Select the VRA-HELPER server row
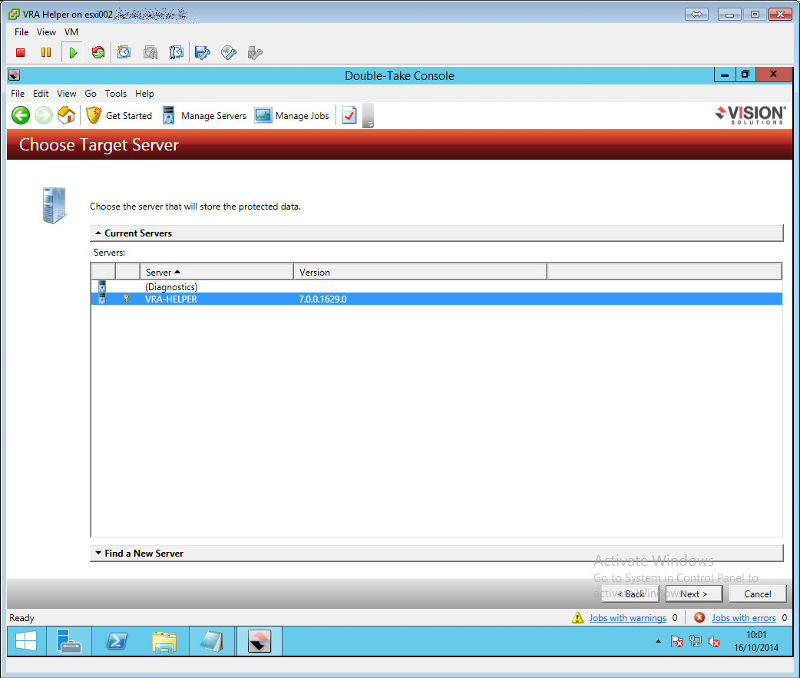800x678 pixels. (x=436, y=299)
